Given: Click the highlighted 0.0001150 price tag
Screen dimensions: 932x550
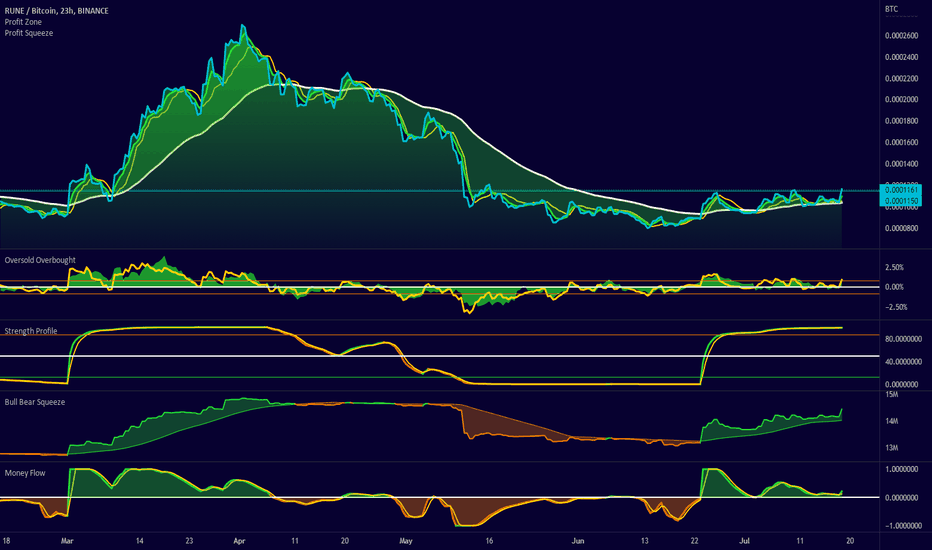Looking at the screenshot, I should (x=901, y=201).
